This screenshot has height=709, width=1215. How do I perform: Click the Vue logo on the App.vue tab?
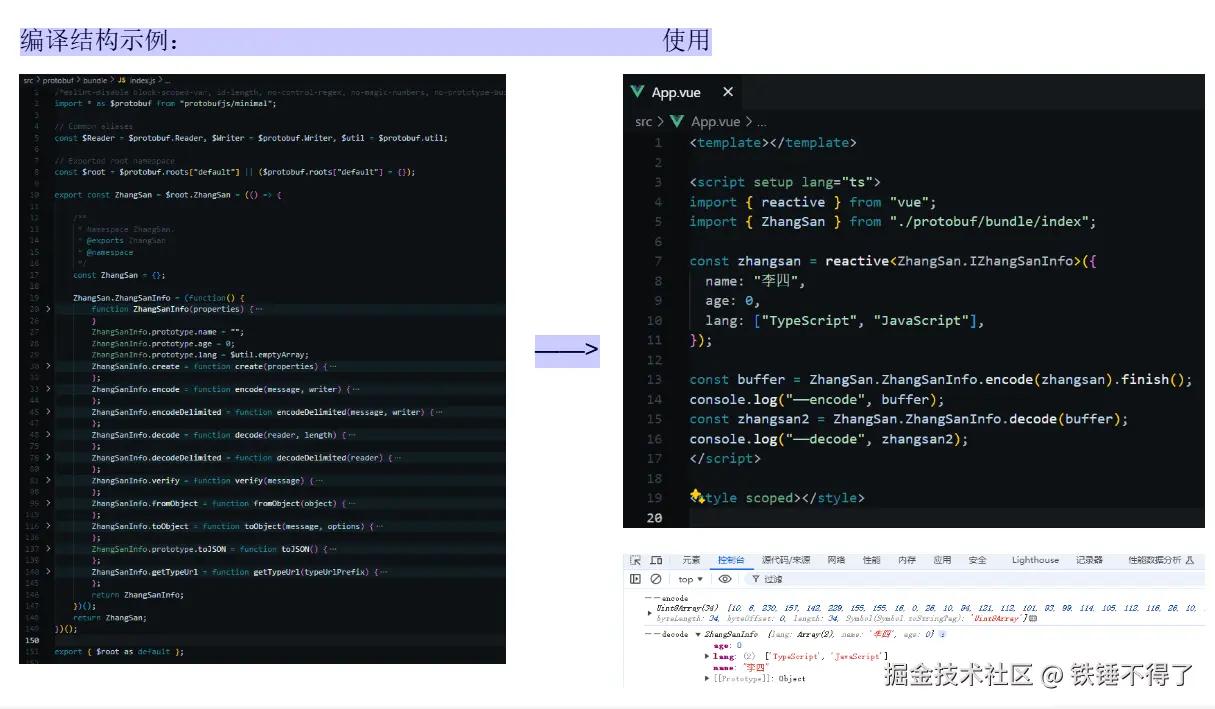(639, 92)
